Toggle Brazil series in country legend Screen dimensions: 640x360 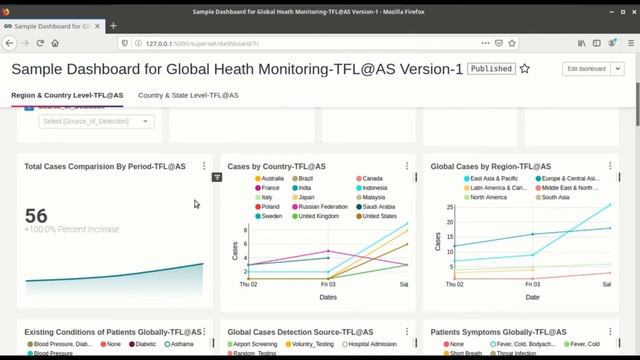click(x=302, y=178)
